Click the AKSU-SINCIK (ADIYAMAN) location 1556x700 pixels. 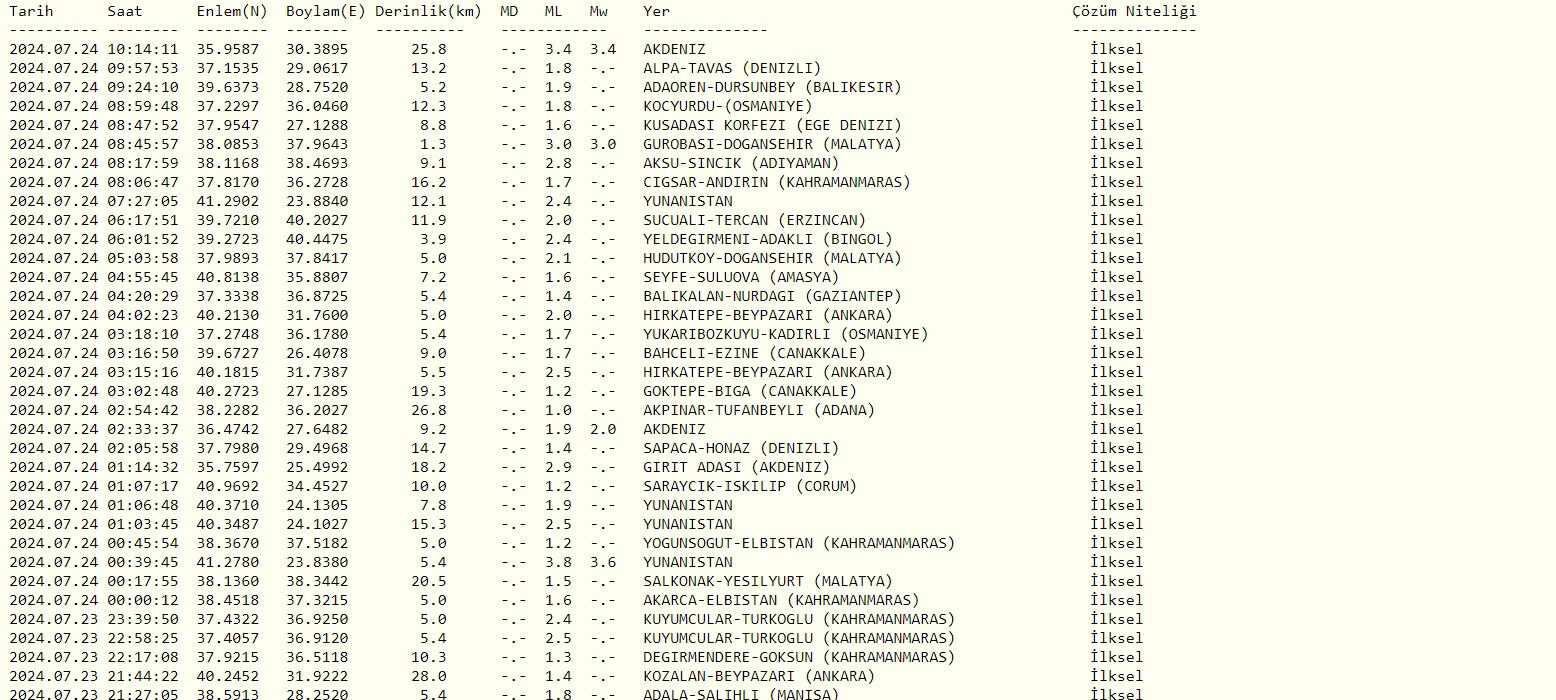[741, 163]
